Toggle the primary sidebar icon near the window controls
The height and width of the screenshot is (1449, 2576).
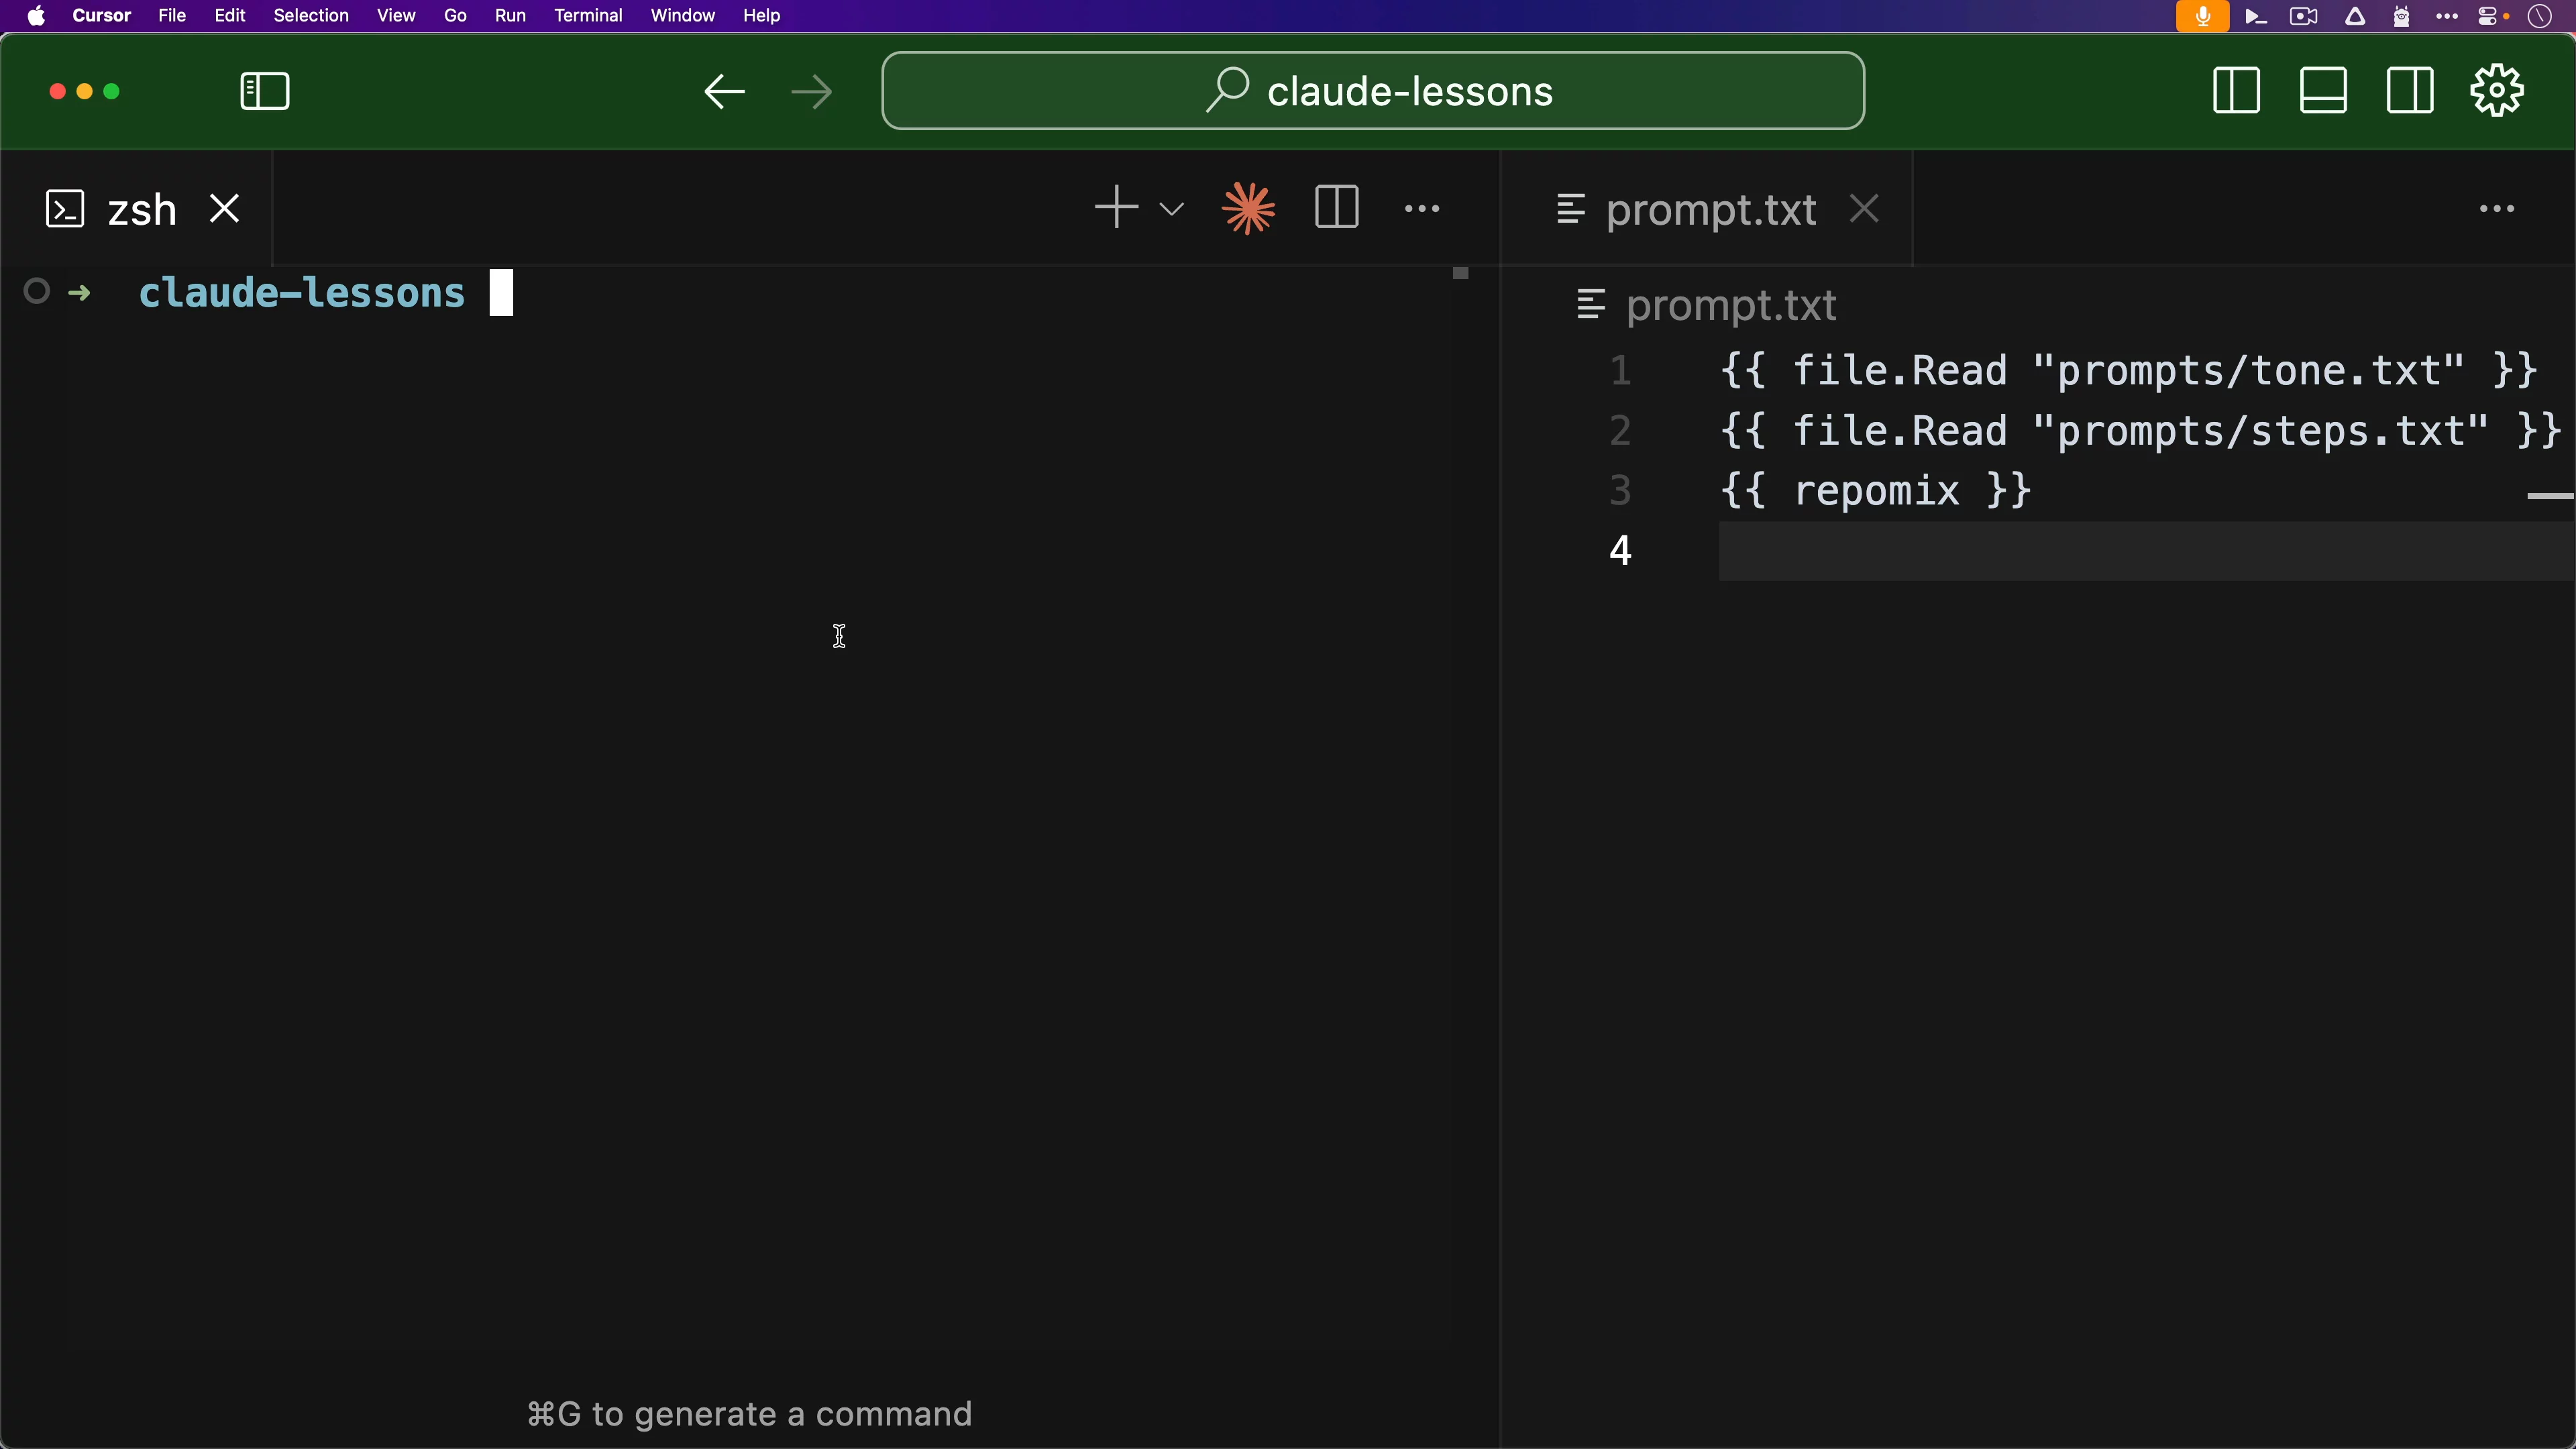coord(265,92)
